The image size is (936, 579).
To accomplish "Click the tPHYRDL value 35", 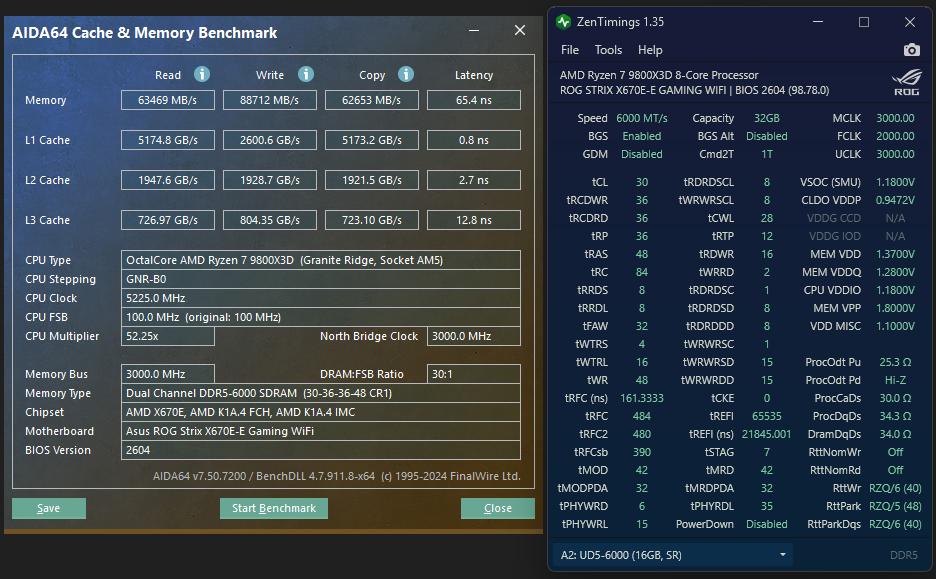I will [x=766, y=506].
